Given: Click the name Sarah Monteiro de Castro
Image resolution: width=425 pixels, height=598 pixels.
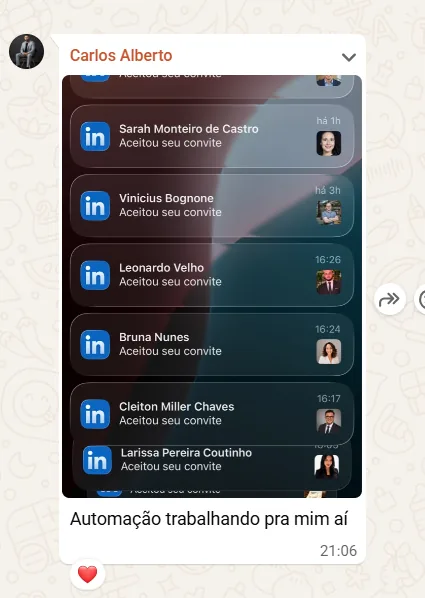Looking at the screenshot, I should (x=189, y=129).
